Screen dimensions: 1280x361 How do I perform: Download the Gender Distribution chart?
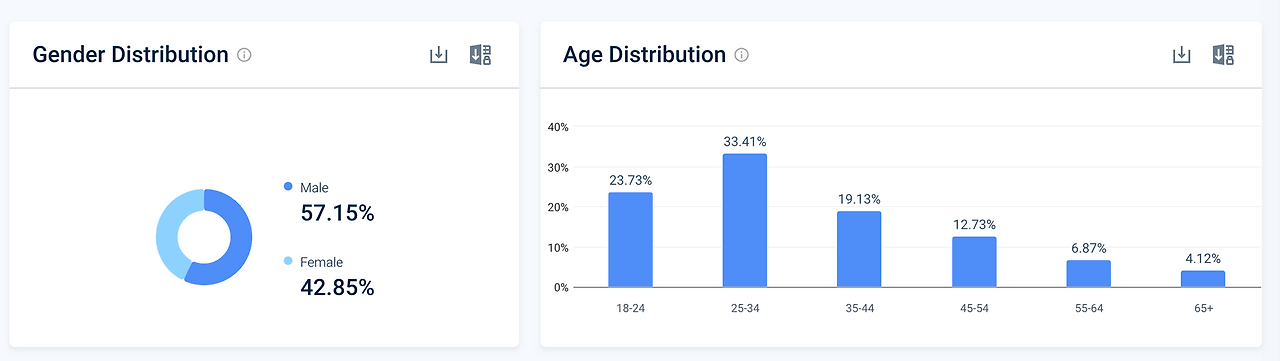click(x=438, y=55)
